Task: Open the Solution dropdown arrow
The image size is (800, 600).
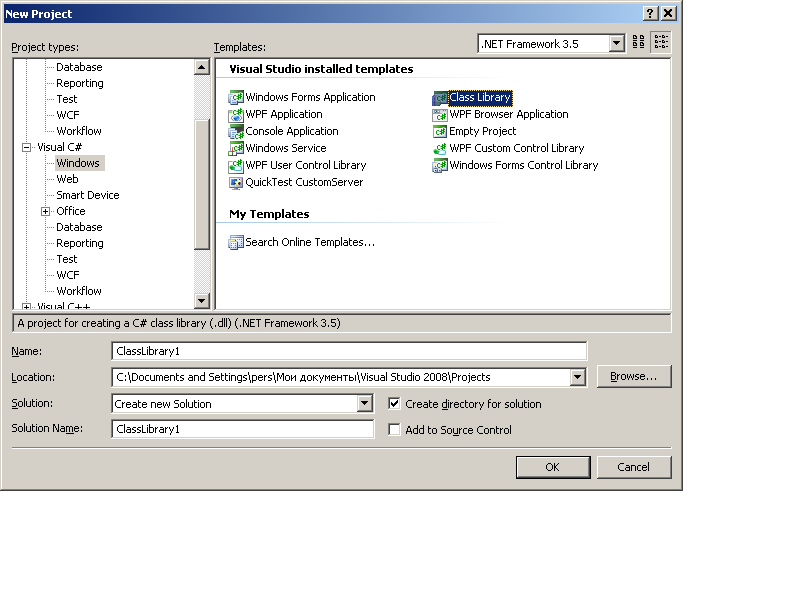Action: pos(364,404)
